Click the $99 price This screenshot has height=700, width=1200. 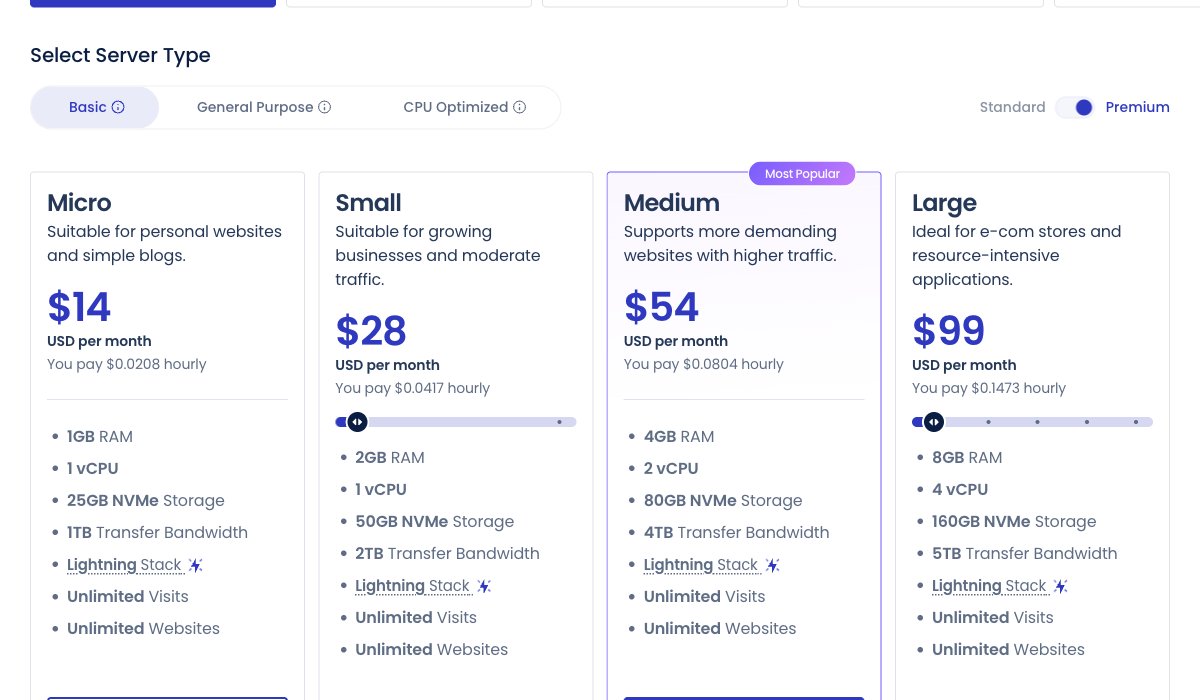pos(949,331)
